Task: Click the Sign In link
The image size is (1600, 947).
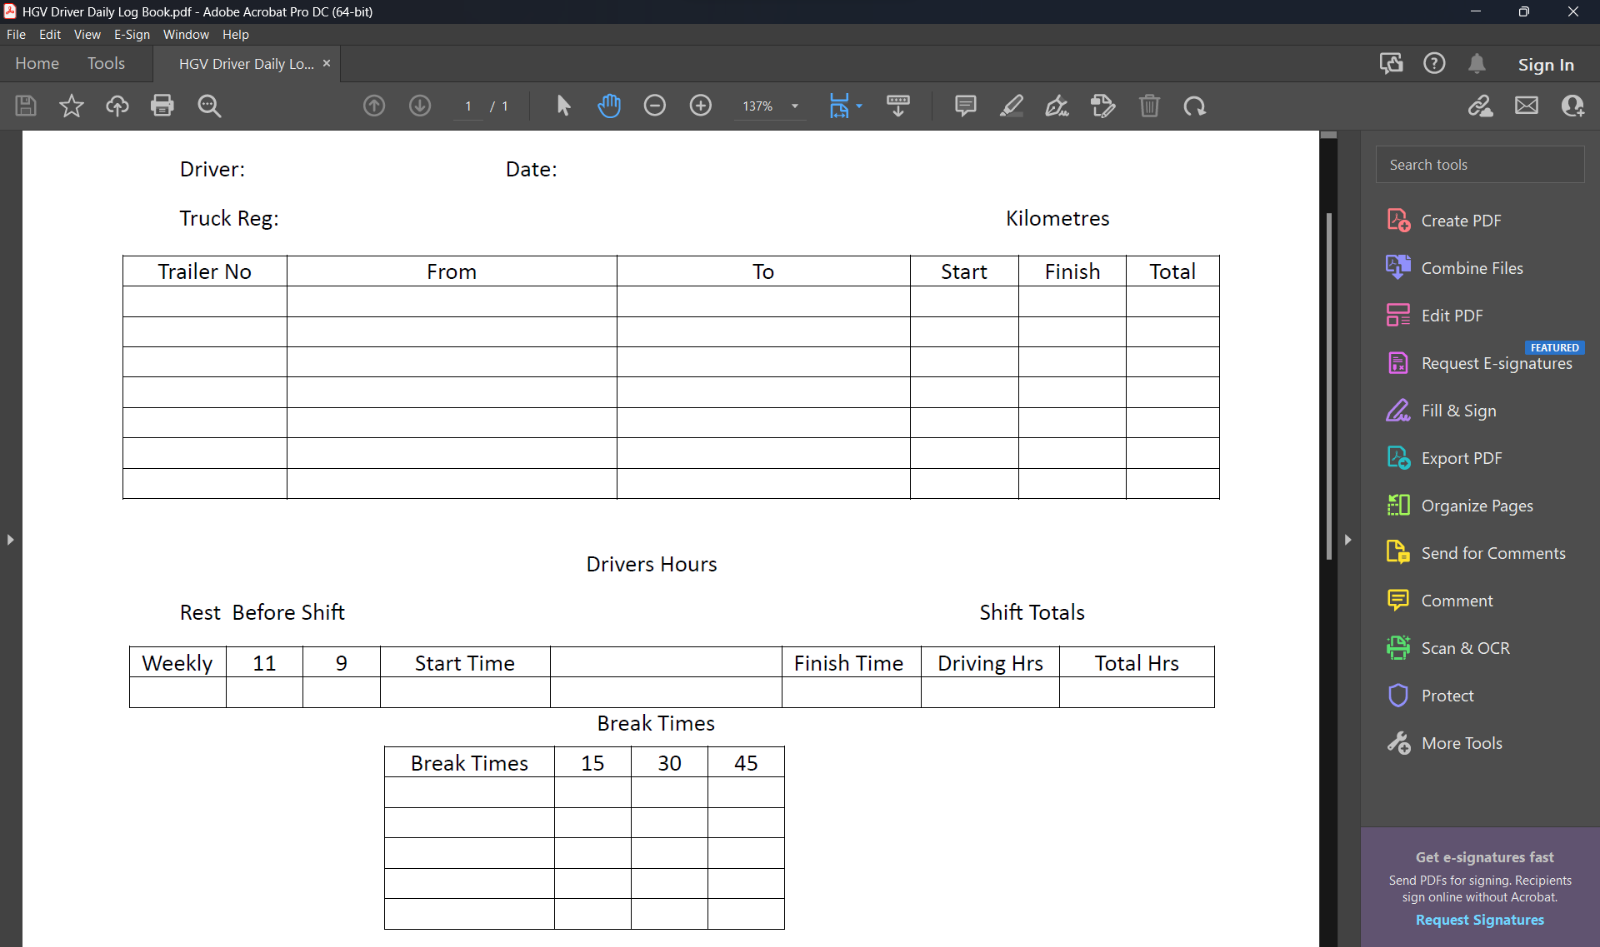Action: pyautogui.click(x=1545, y=64)
